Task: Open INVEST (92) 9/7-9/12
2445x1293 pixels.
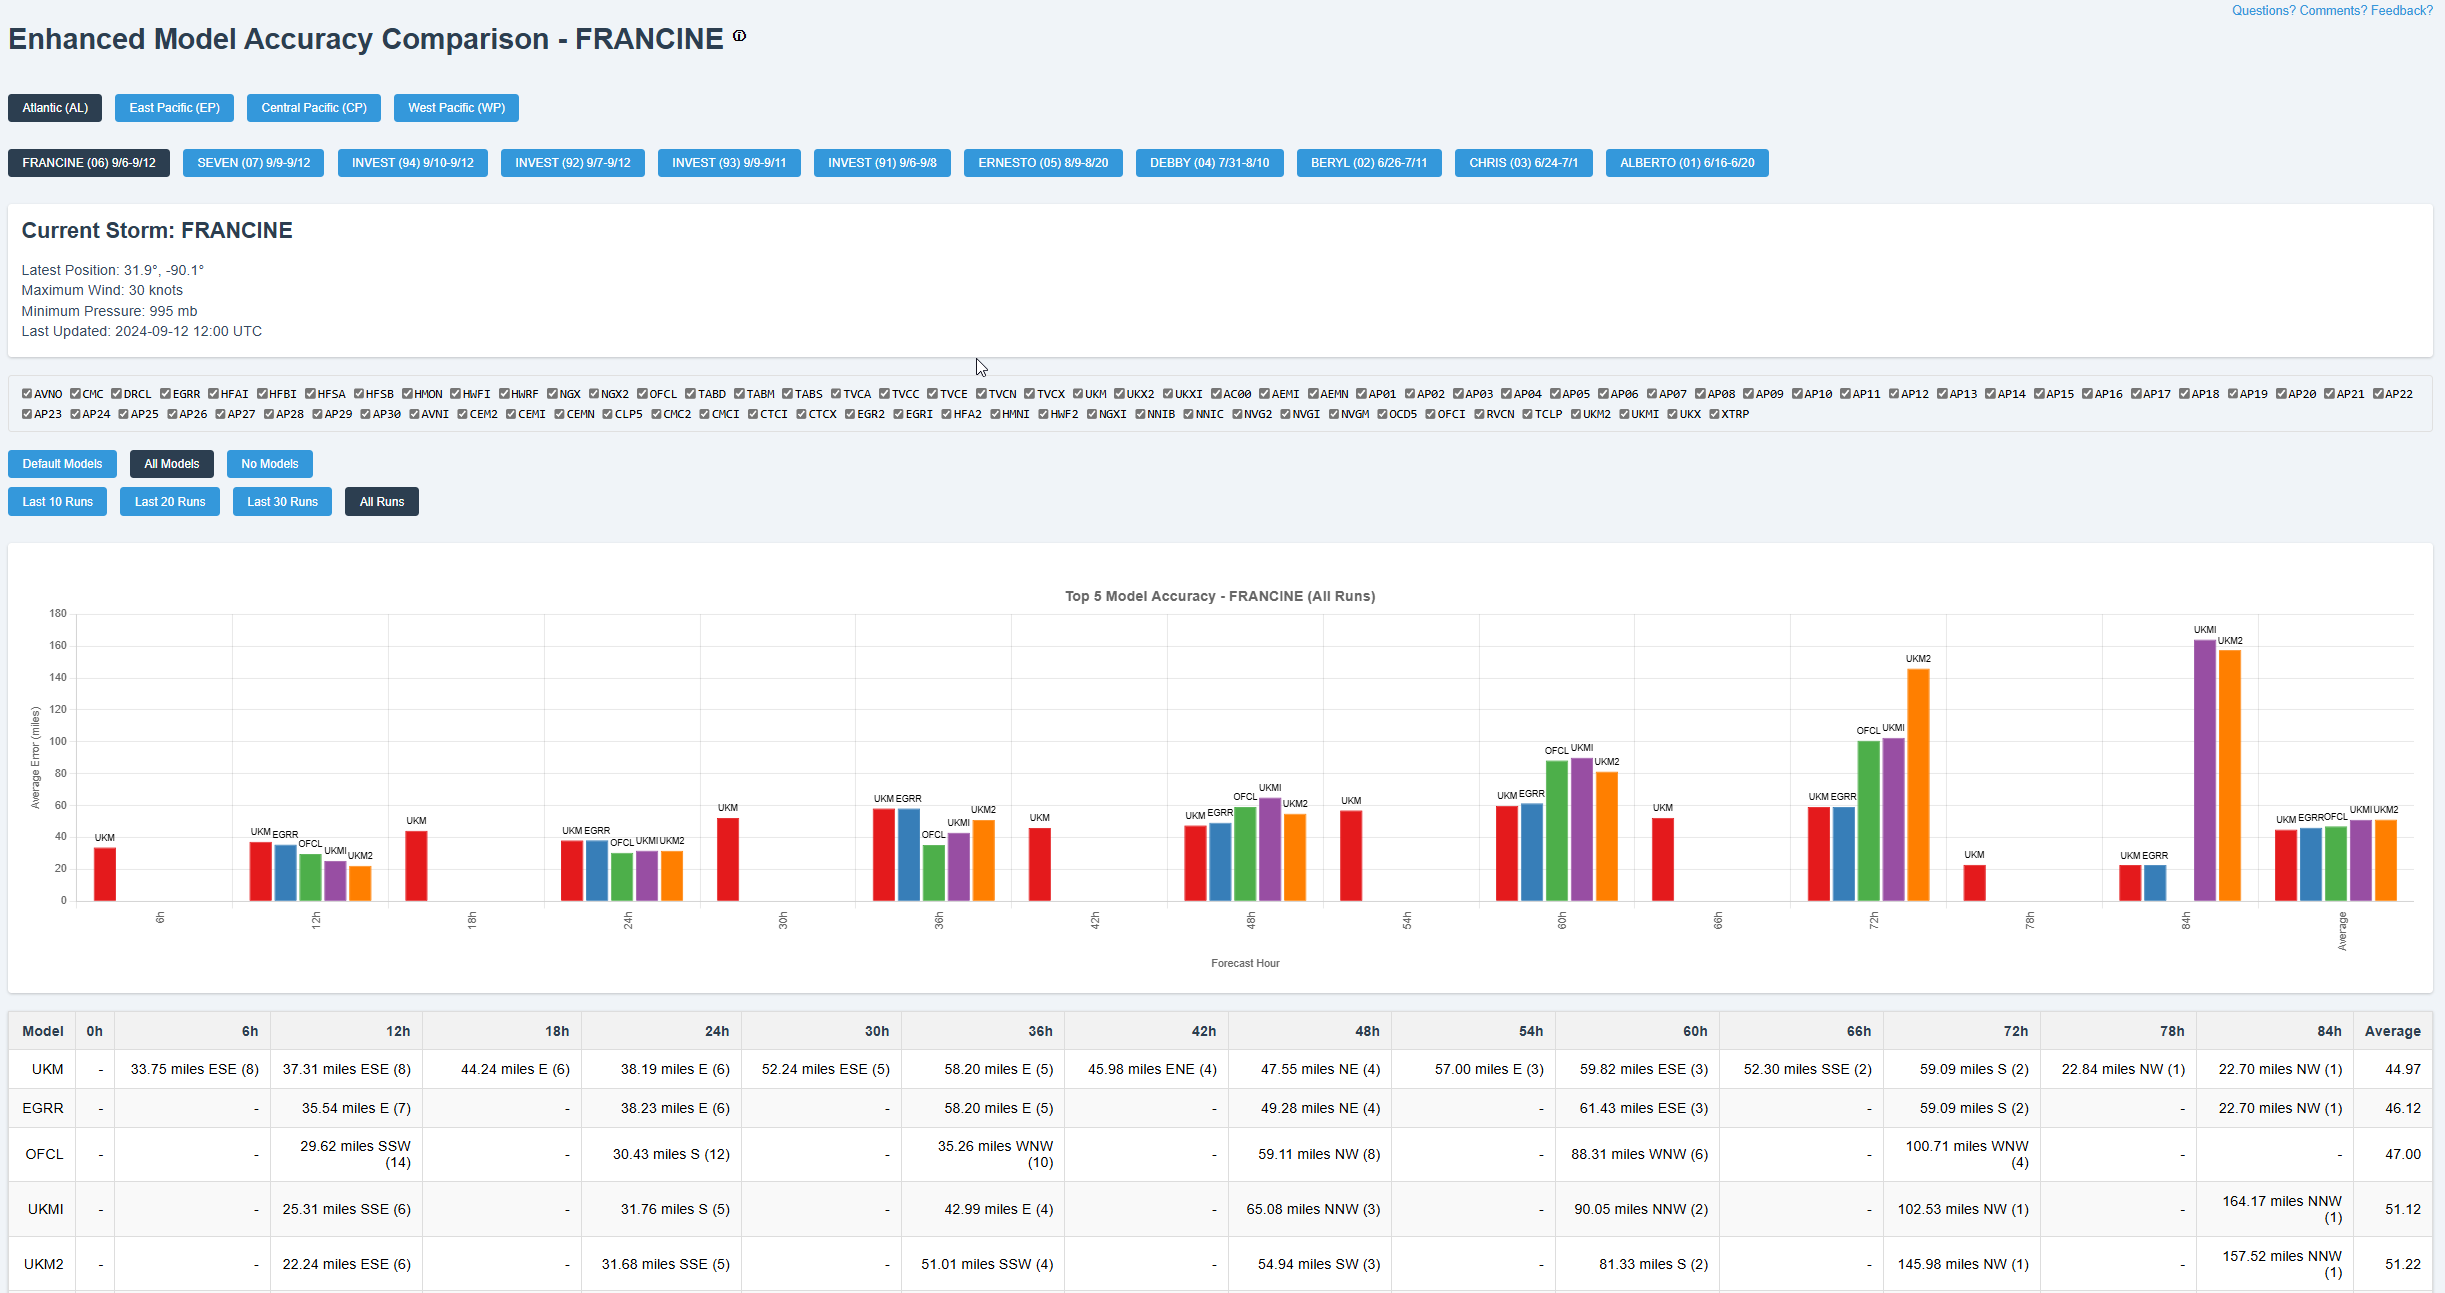Action: click(x=573, y=163)
